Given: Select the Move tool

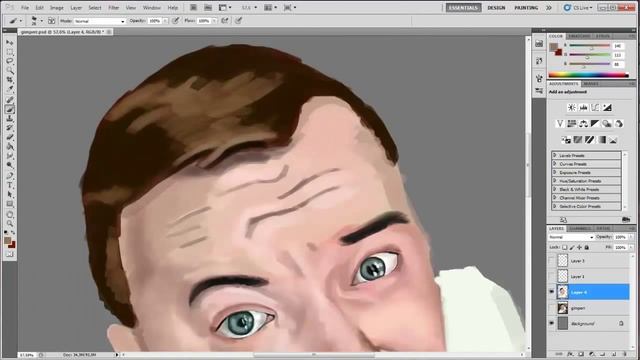Looking at the screenshot, I should 10,42.
